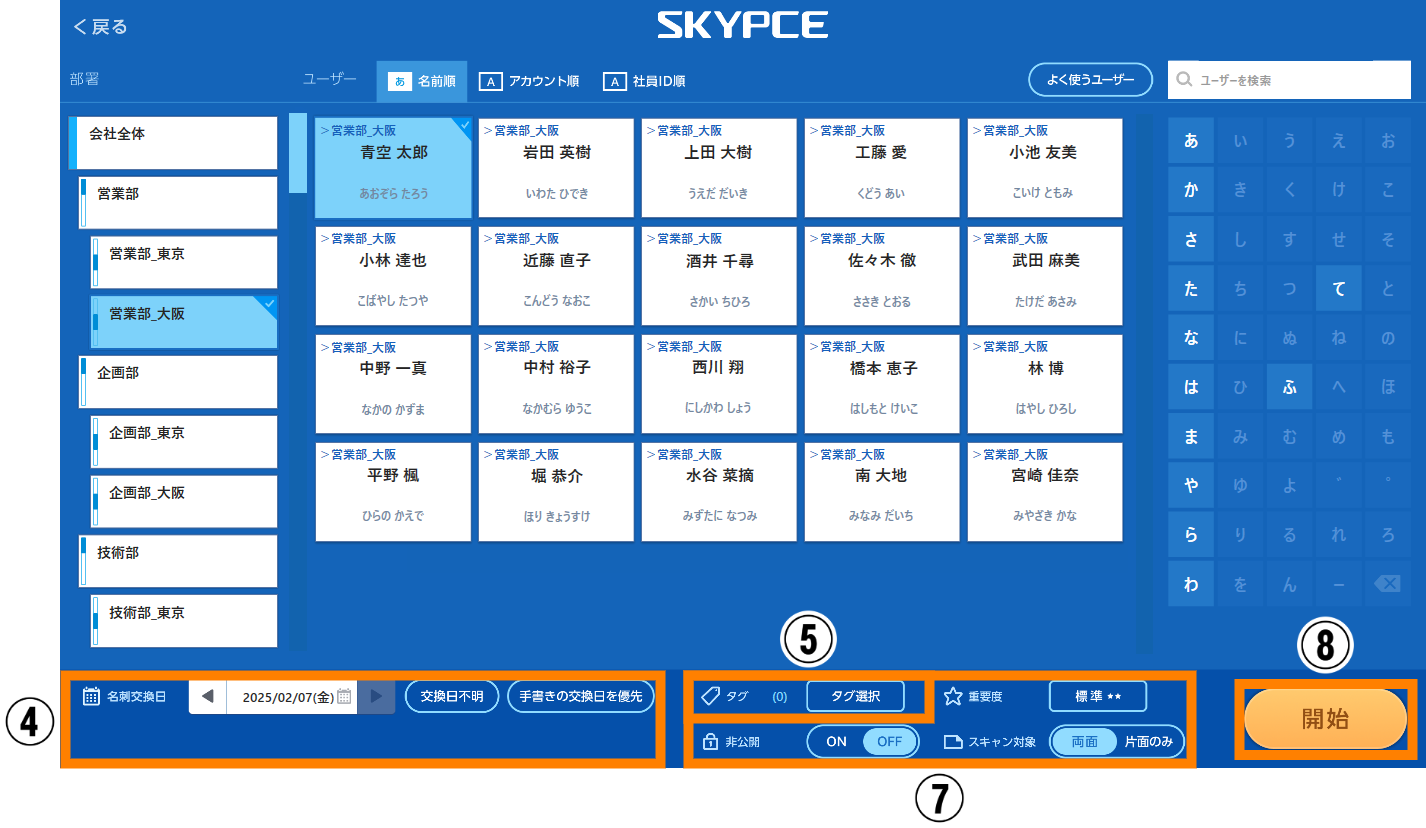This screenshot has width=1426, height=828.
Task: Go to previous business card exchange date
Action: (x=207, y=697)
